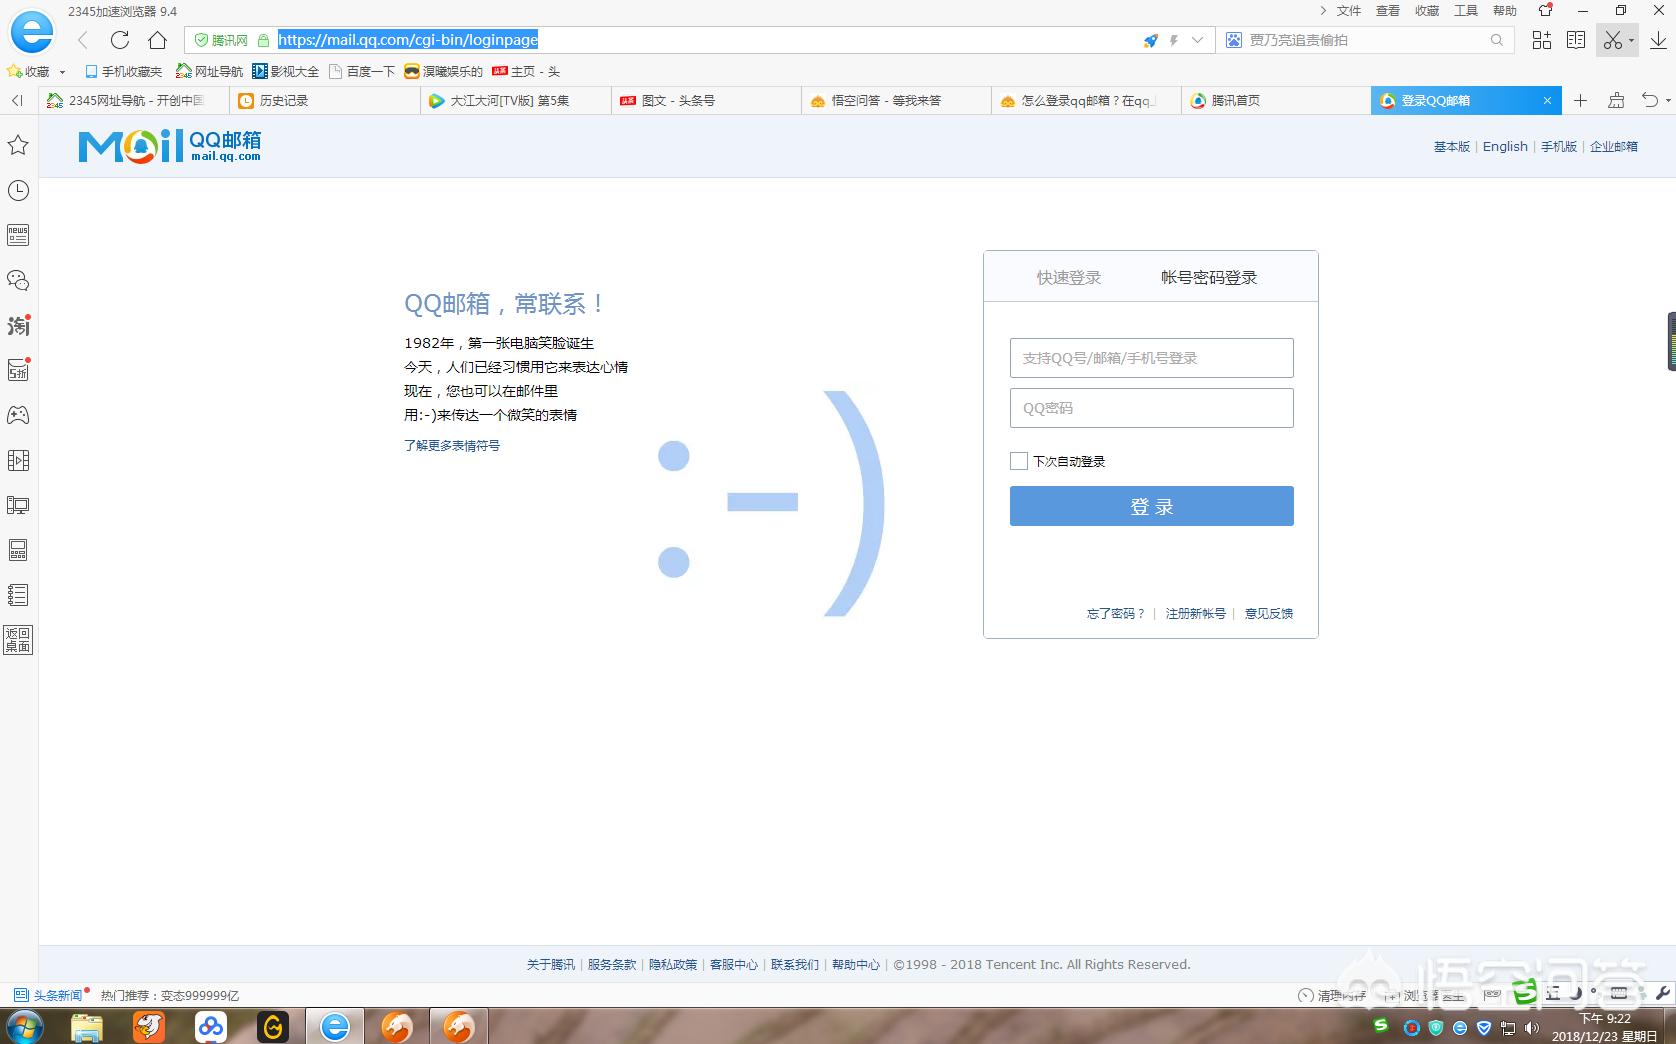Click the game controller sidebar icon
1676x1044 pixels.
click(x=18, y=415)
